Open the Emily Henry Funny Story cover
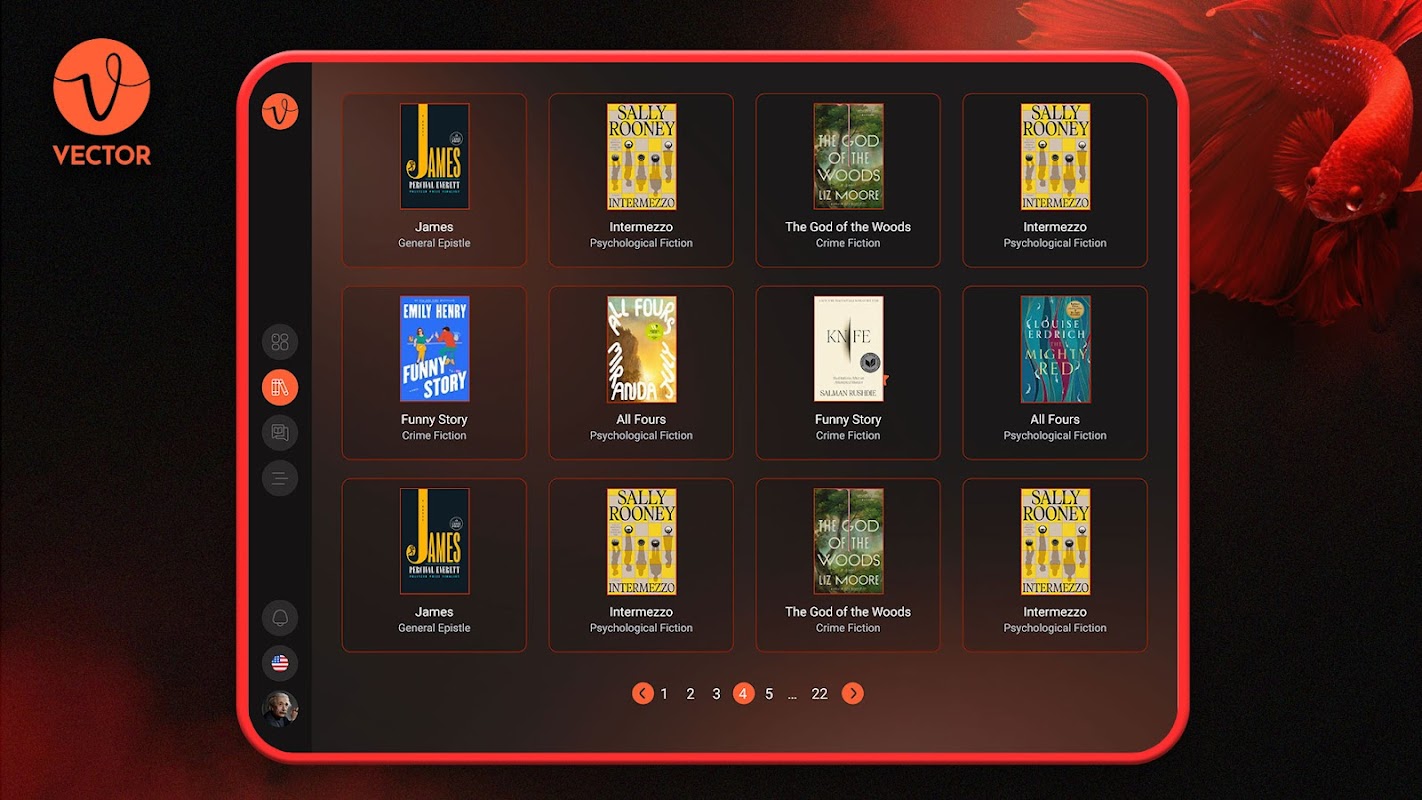This screenshot has height=800, width=1422. (x=435, y=349)
